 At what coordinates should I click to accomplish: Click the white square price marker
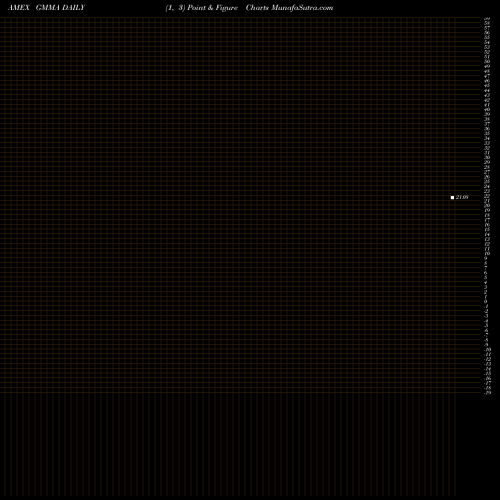[x=452, y=198]
